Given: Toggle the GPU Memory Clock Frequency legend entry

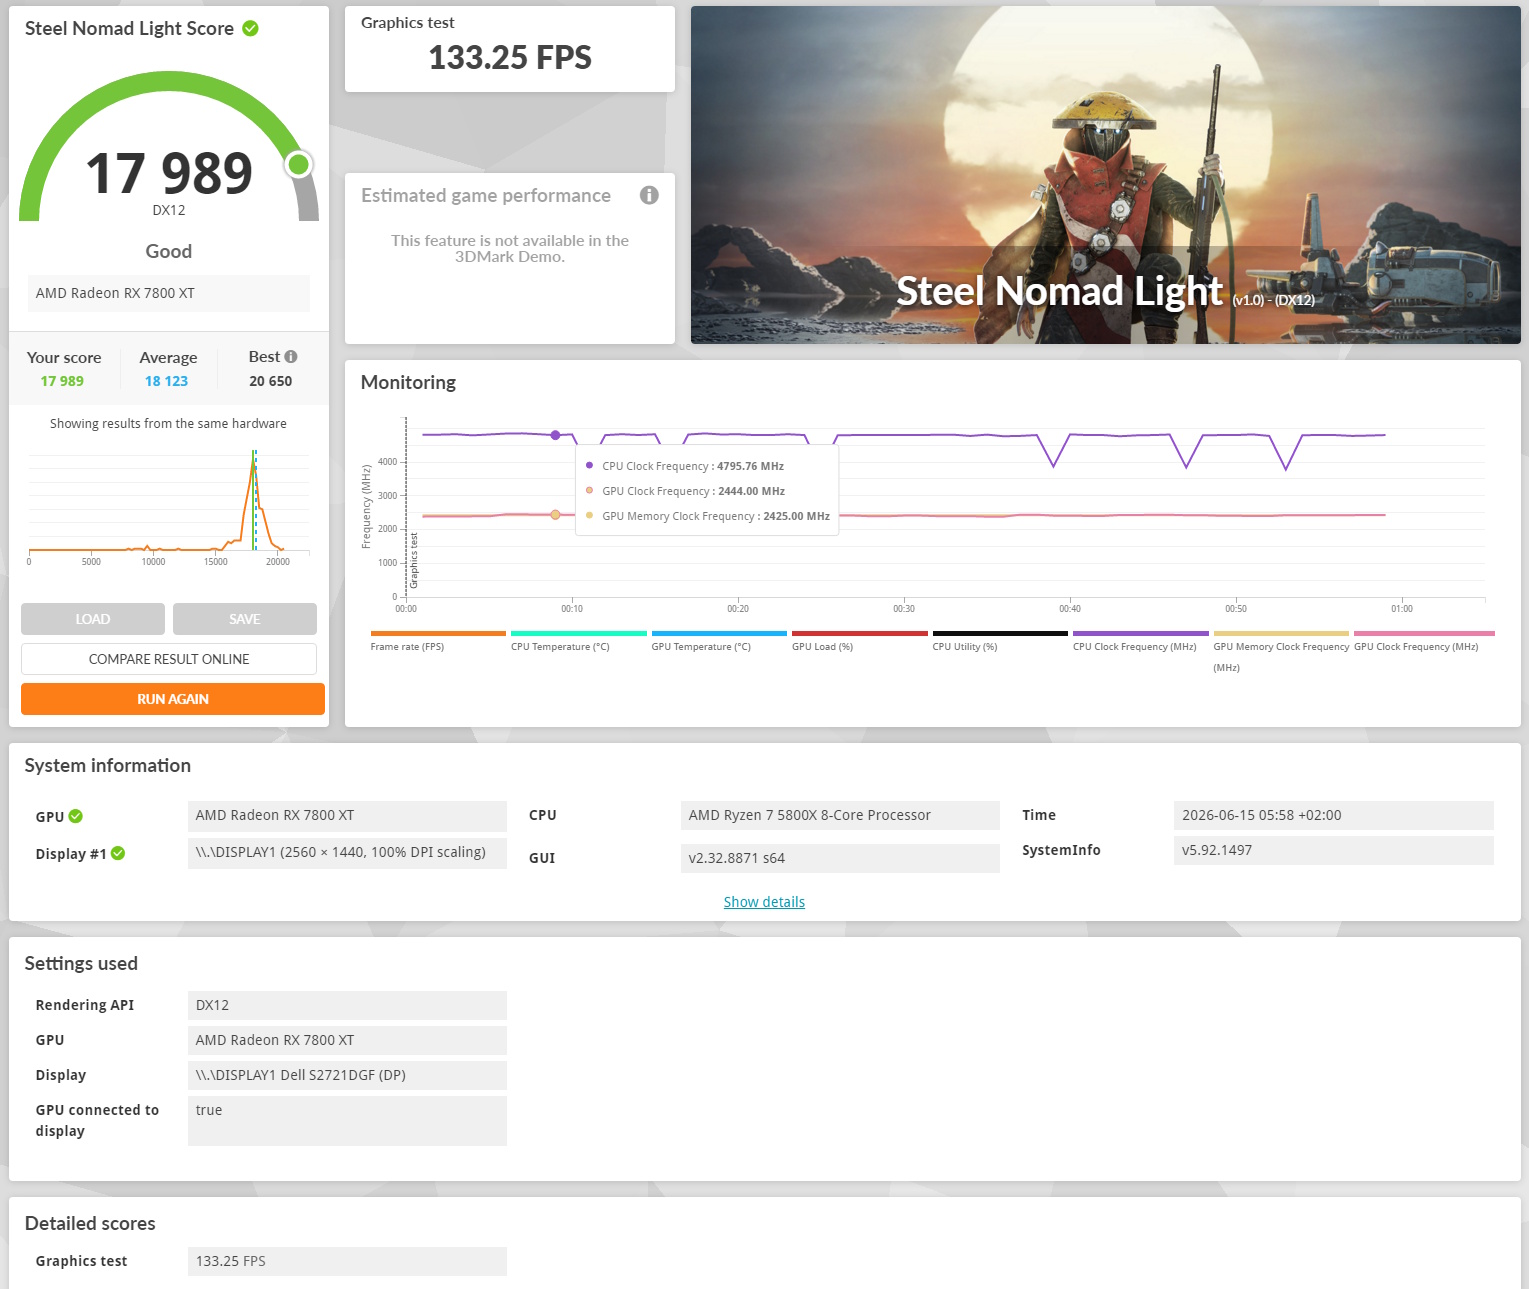Looking at the screenshot, I should pyautogui.click(x=1281, y=652).
